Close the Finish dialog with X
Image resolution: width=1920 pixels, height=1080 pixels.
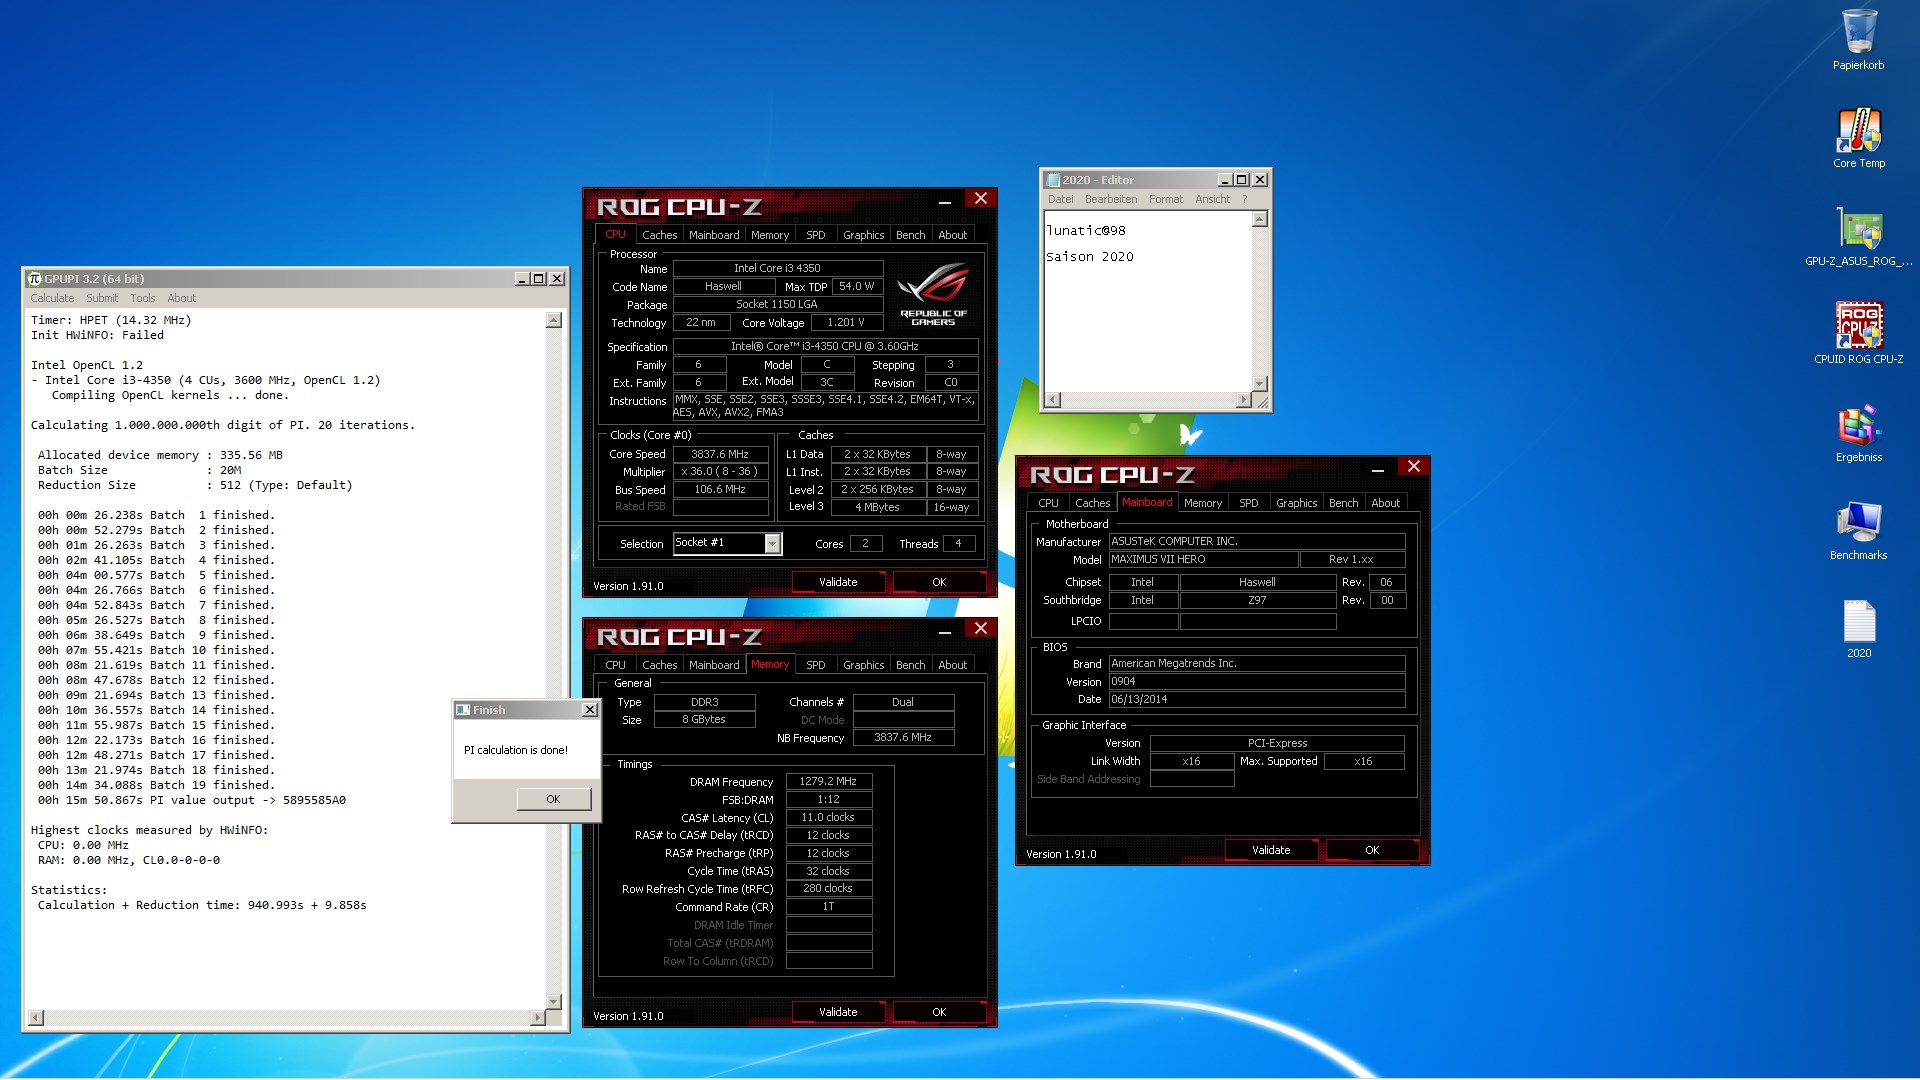pos(589,710)
